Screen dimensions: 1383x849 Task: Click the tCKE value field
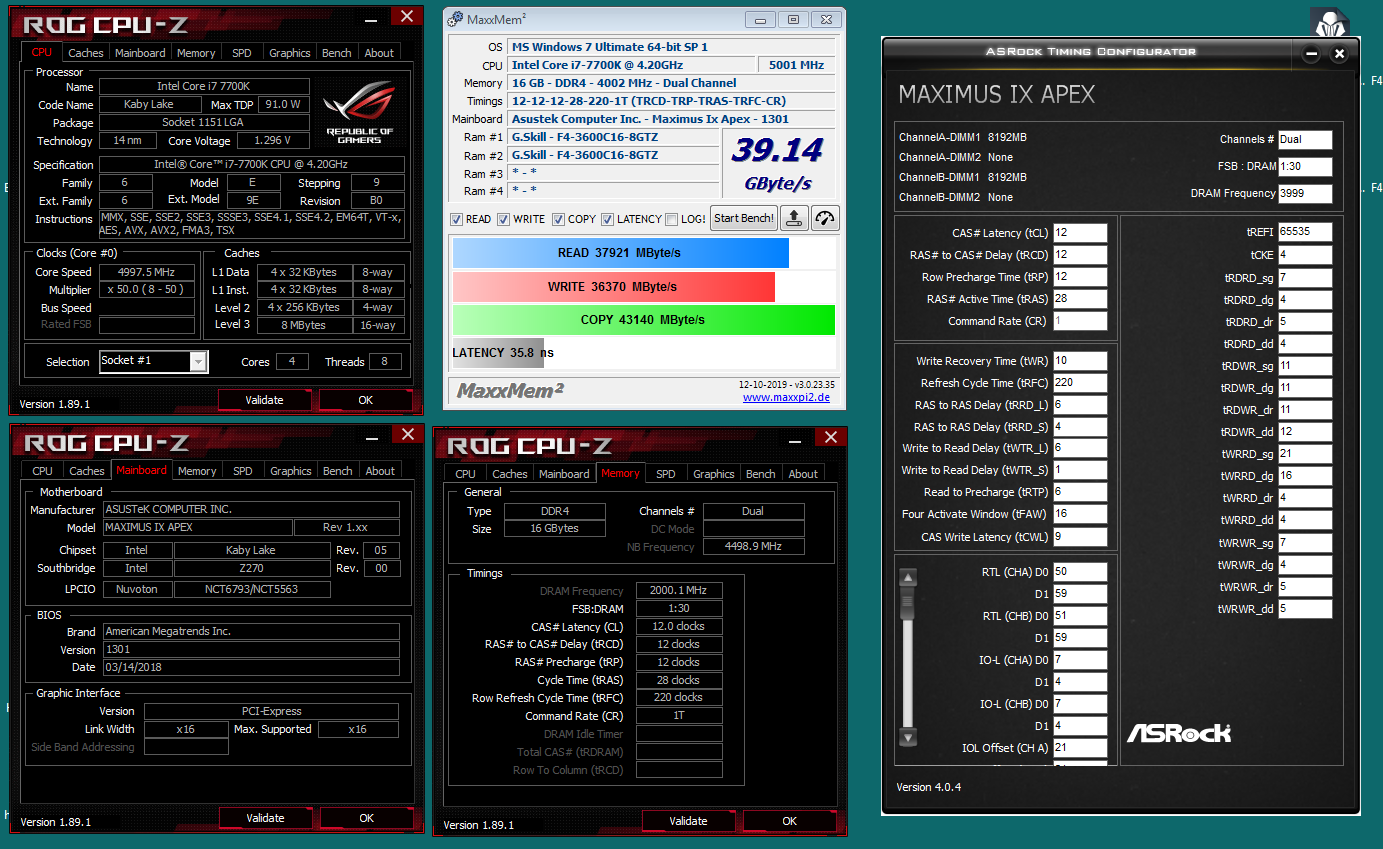tap(1304, 255)
